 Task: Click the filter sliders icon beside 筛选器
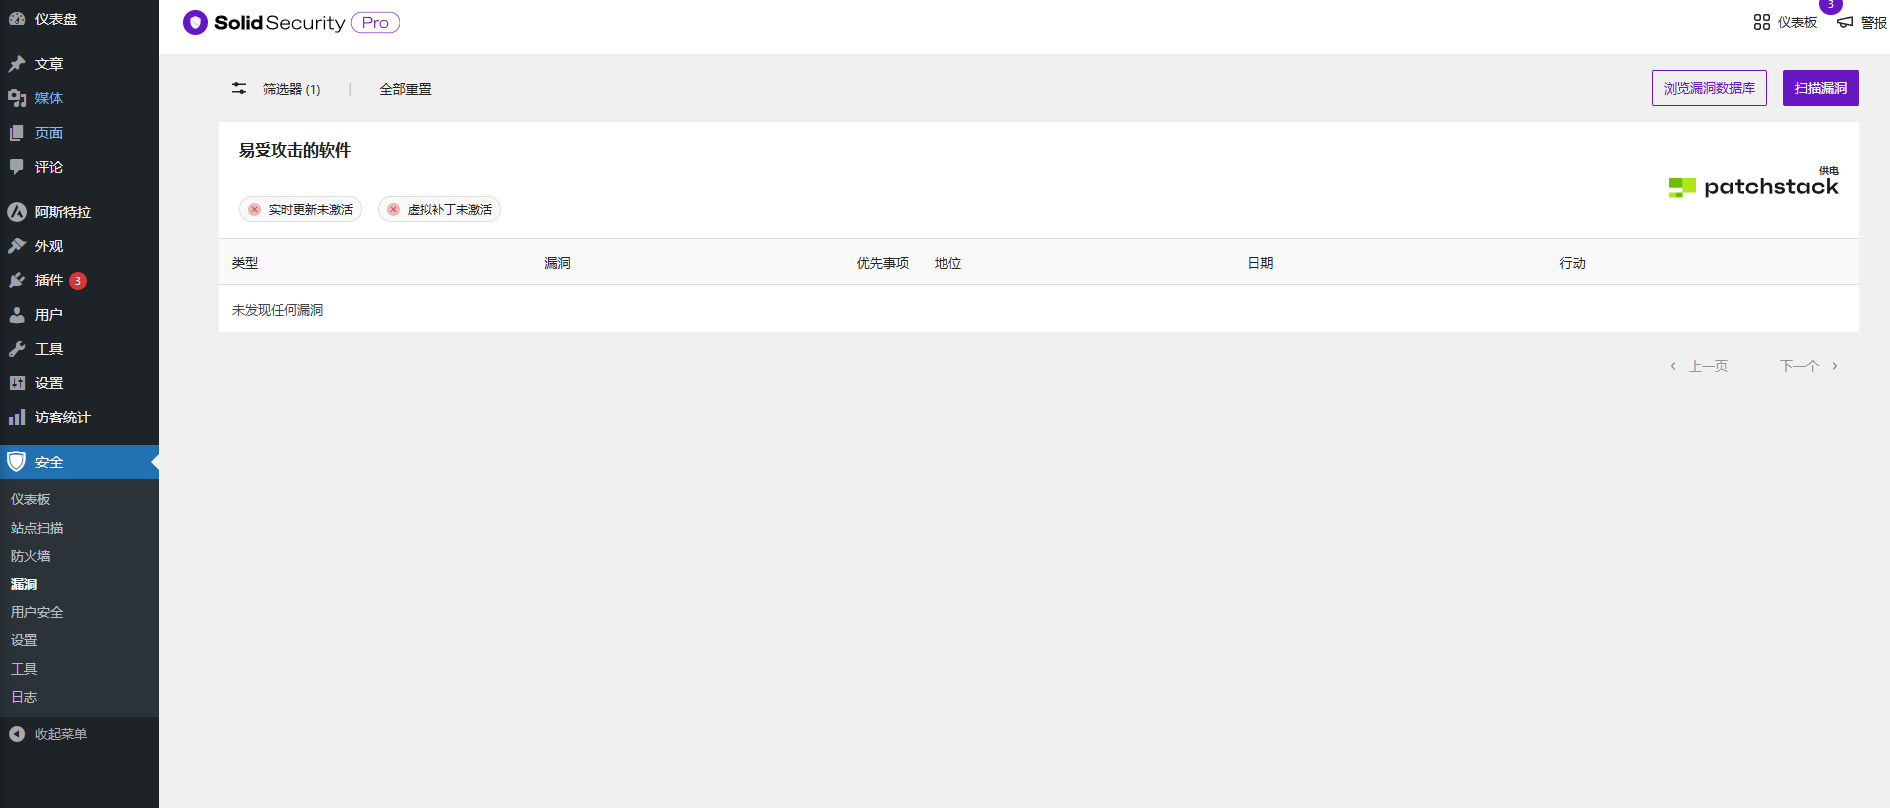pyautogui.click(x=239, y=89)
